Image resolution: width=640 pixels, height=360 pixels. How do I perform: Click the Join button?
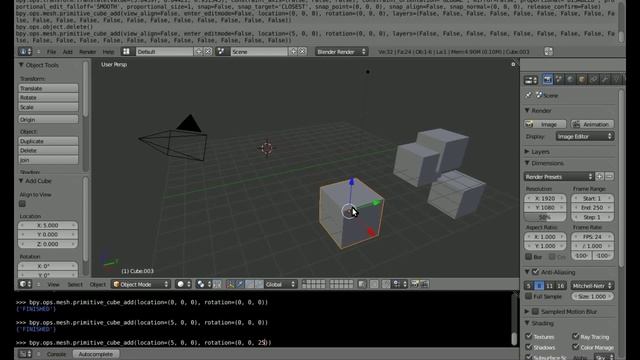click(x=48, y=160)
